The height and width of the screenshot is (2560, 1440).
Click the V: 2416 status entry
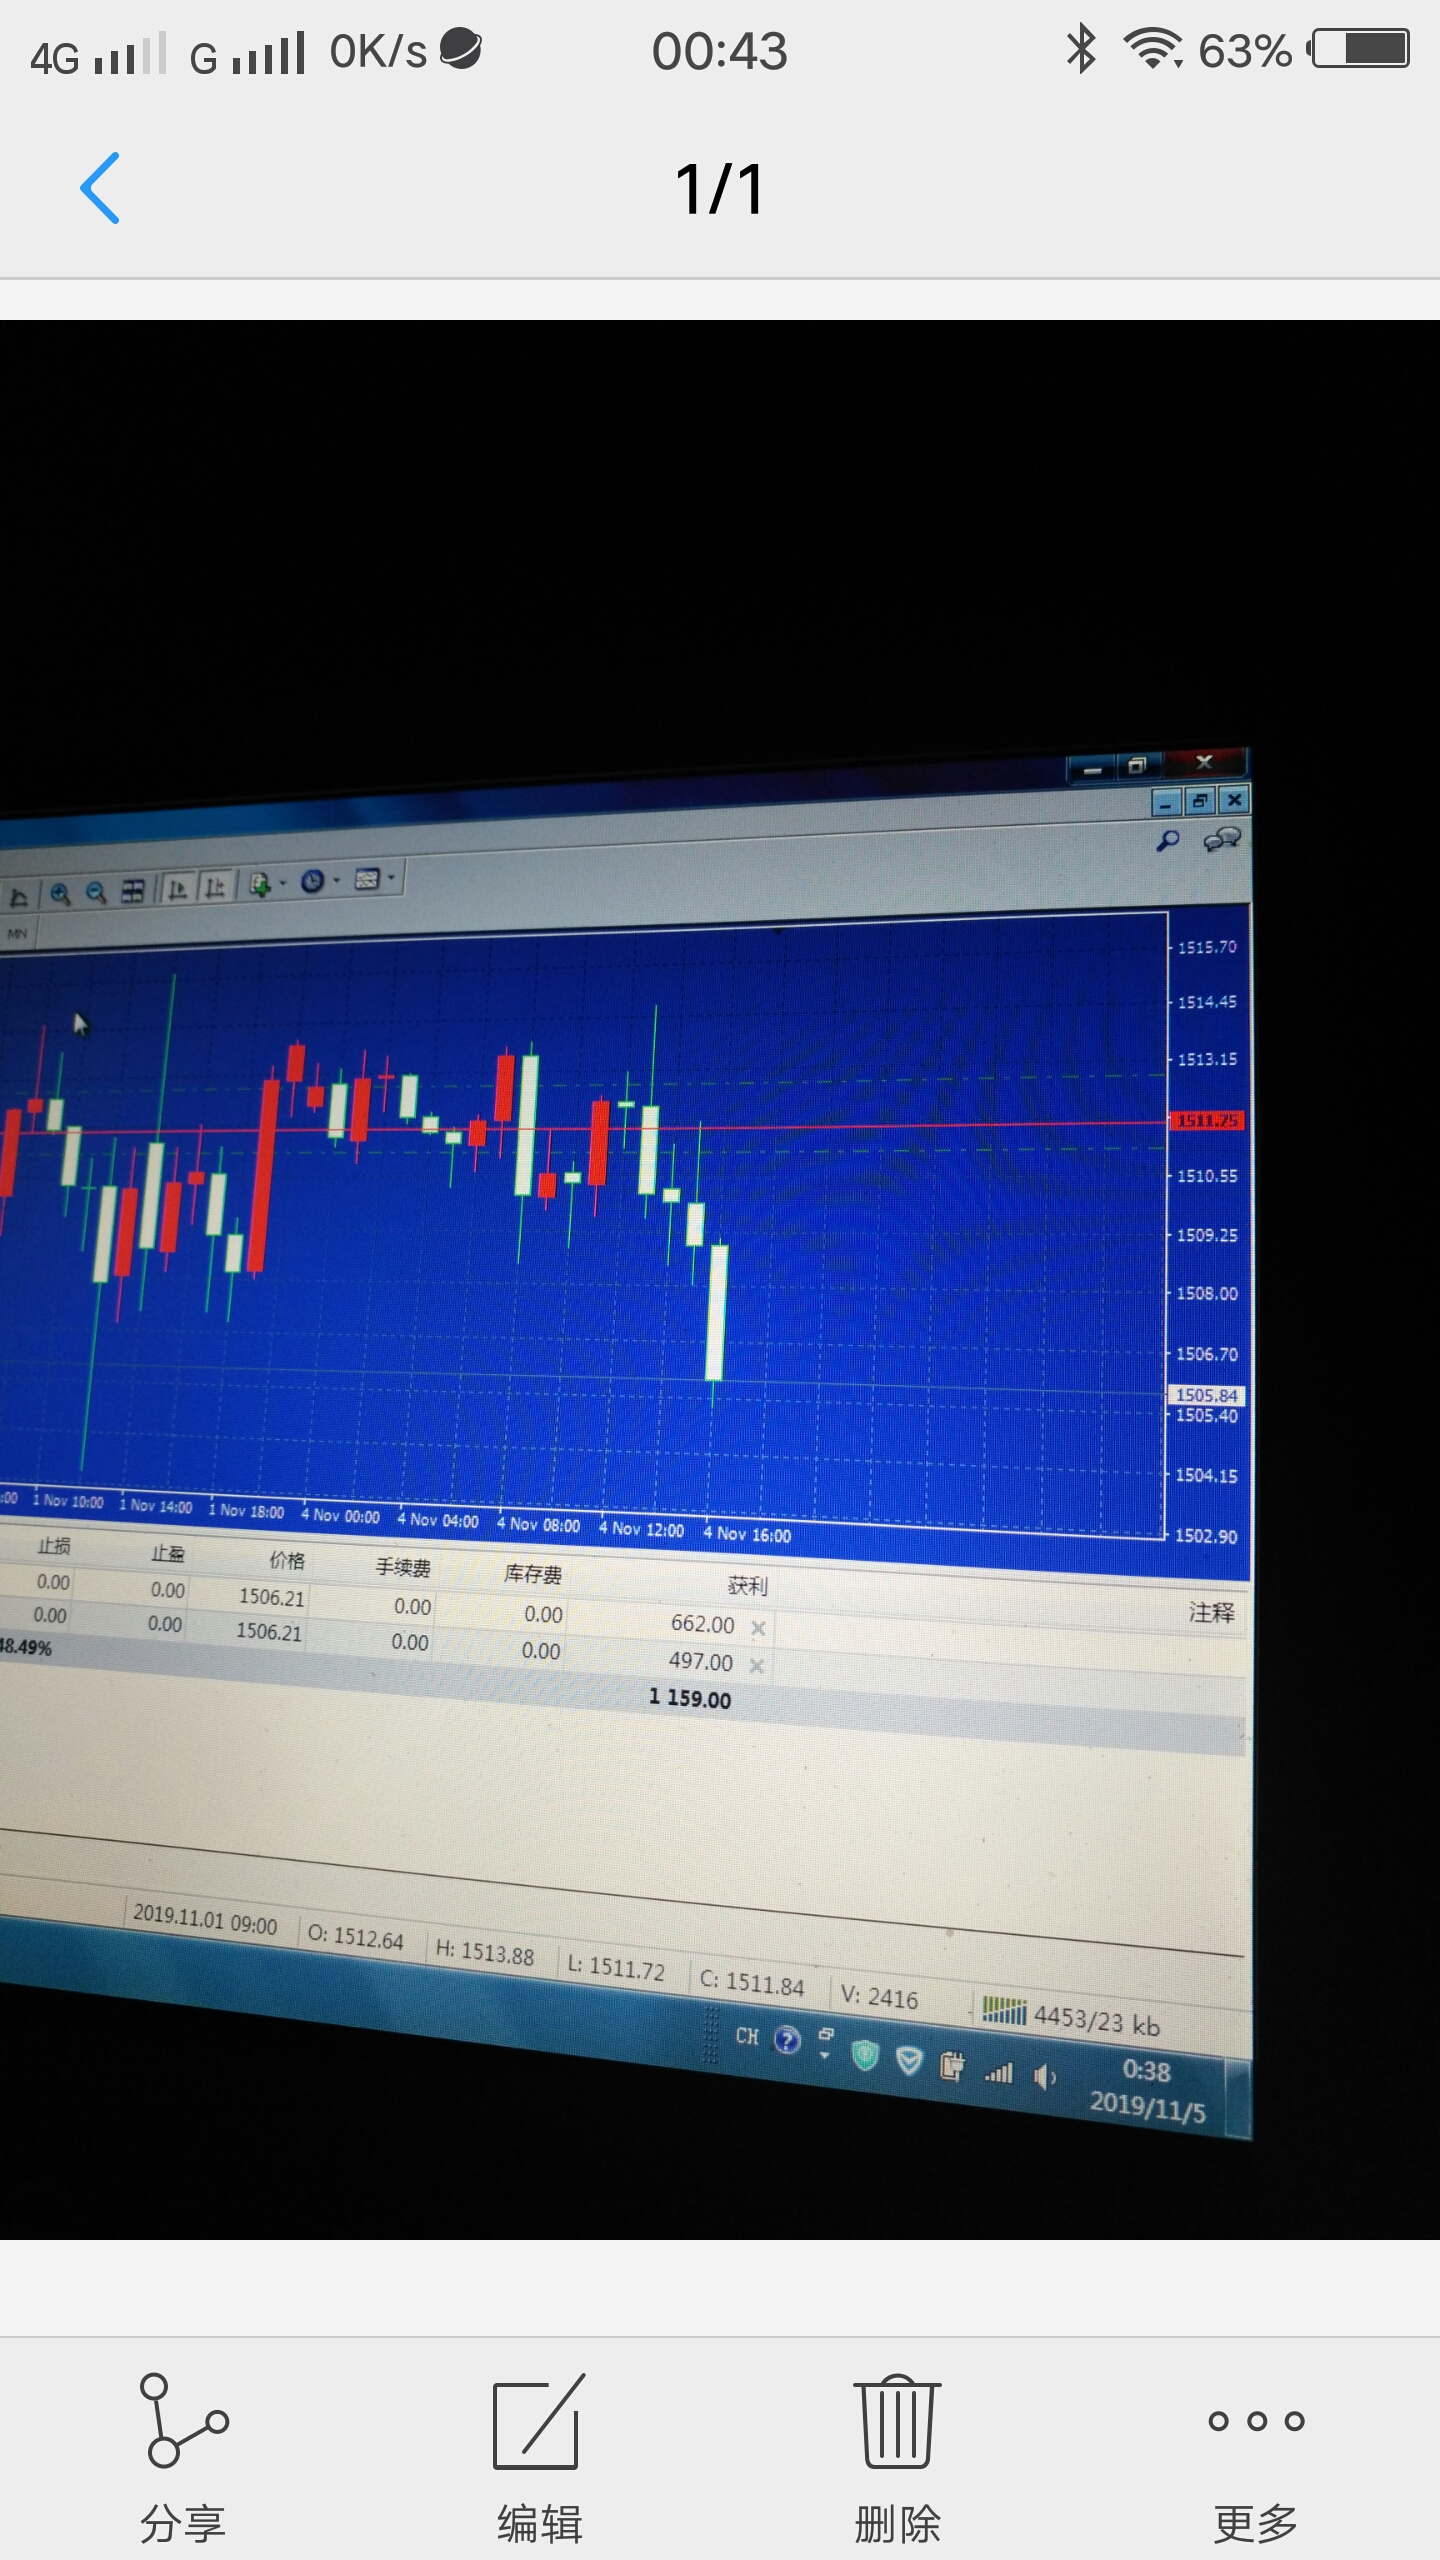[x=879, y=1996]
